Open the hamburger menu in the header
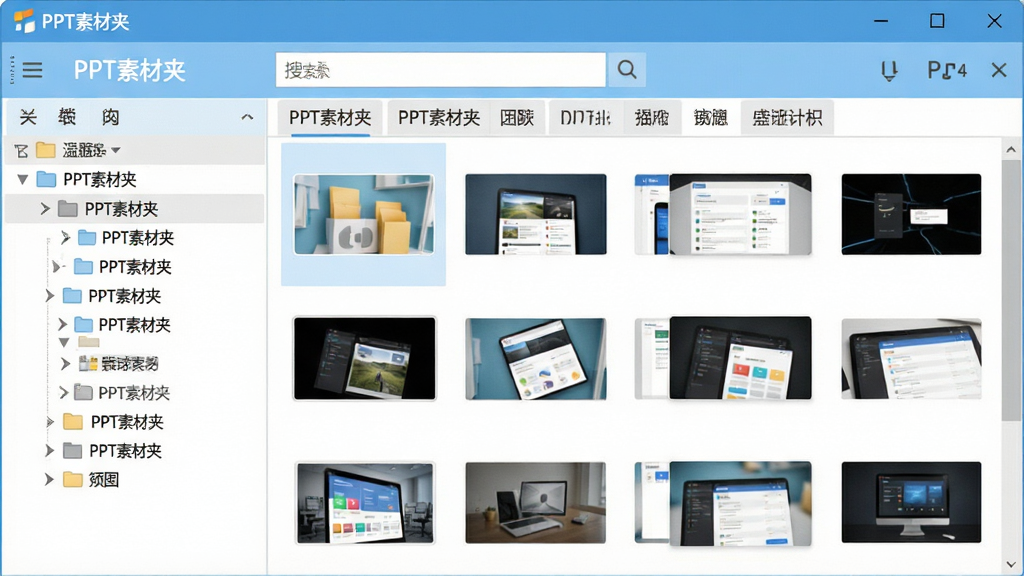This screenshot has width=1024, height=576. point(32,70)
